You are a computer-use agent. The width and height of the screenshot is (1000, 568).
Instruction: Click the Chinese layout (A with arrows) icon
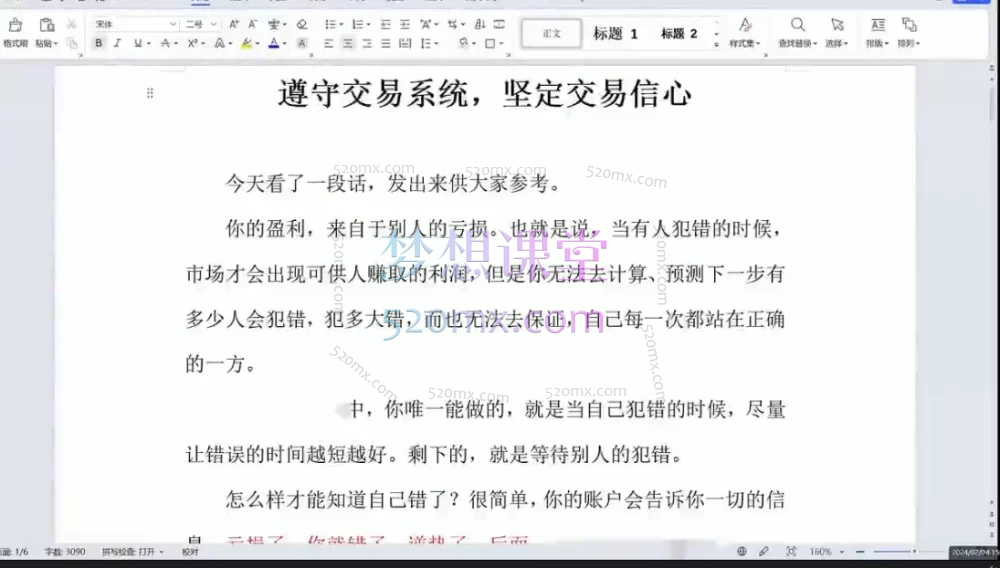tap(425, 24)
